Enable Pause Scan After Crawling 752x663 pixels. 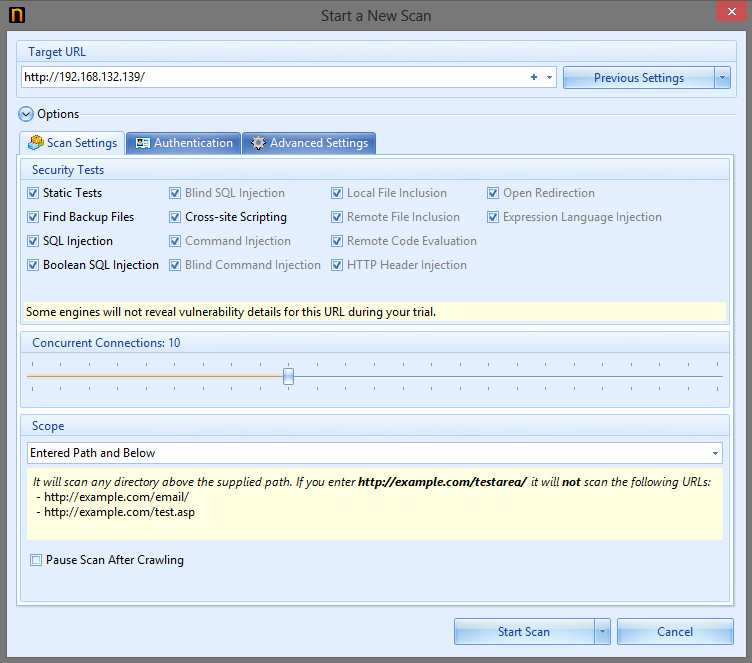point(36,560)
